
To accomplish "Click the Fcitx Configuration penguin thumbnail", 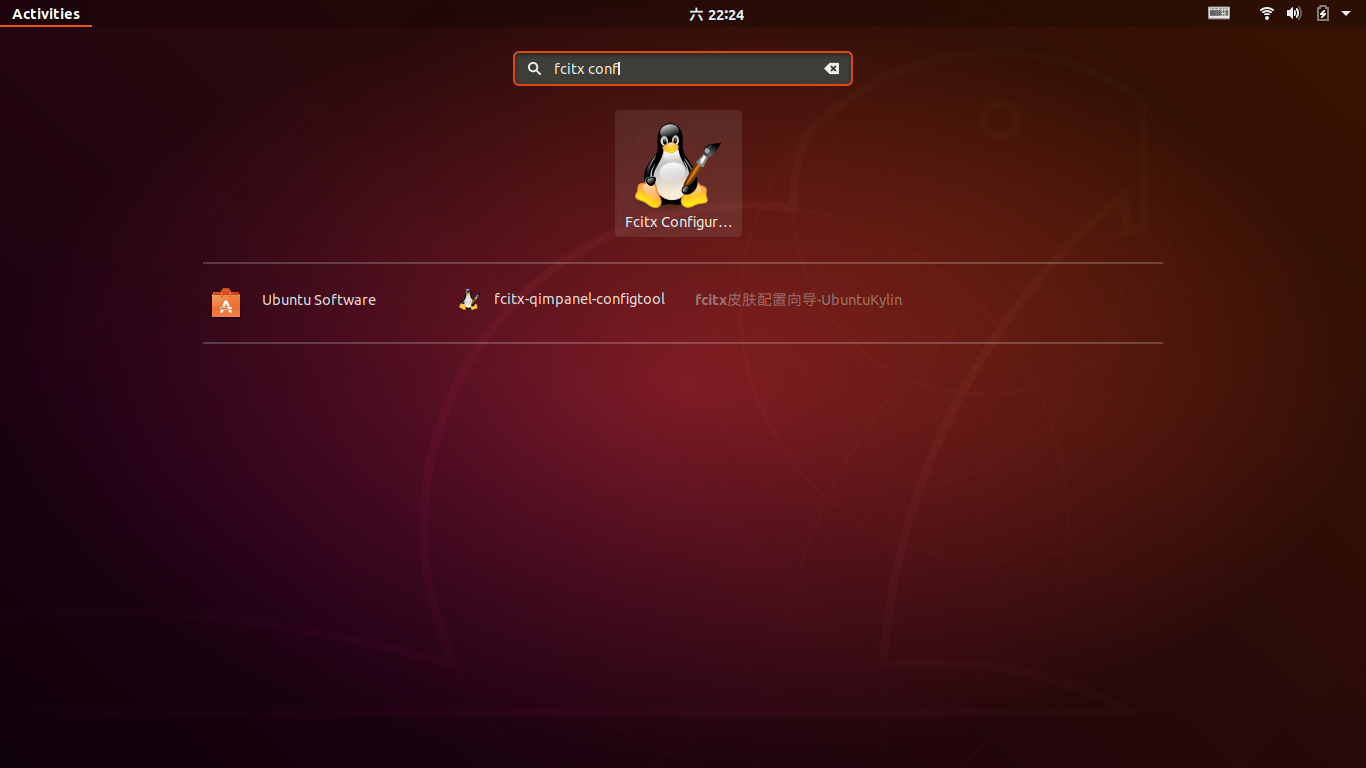I will point(678,165).
